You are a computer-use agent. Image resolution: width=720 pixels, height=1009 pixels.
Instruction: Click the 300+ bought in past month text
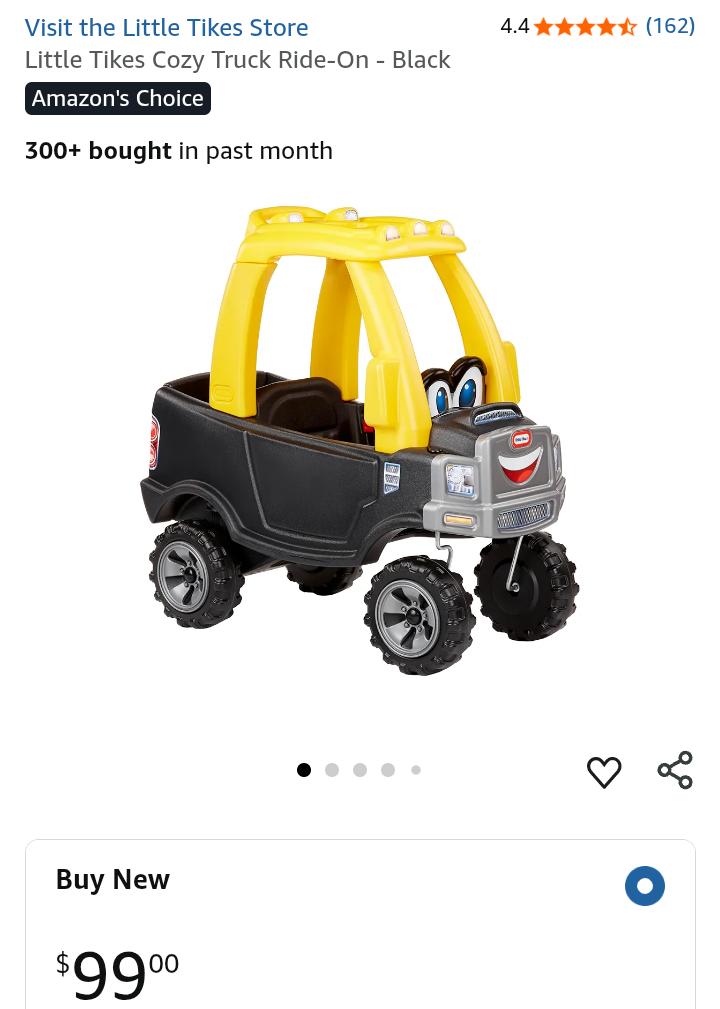179,151
